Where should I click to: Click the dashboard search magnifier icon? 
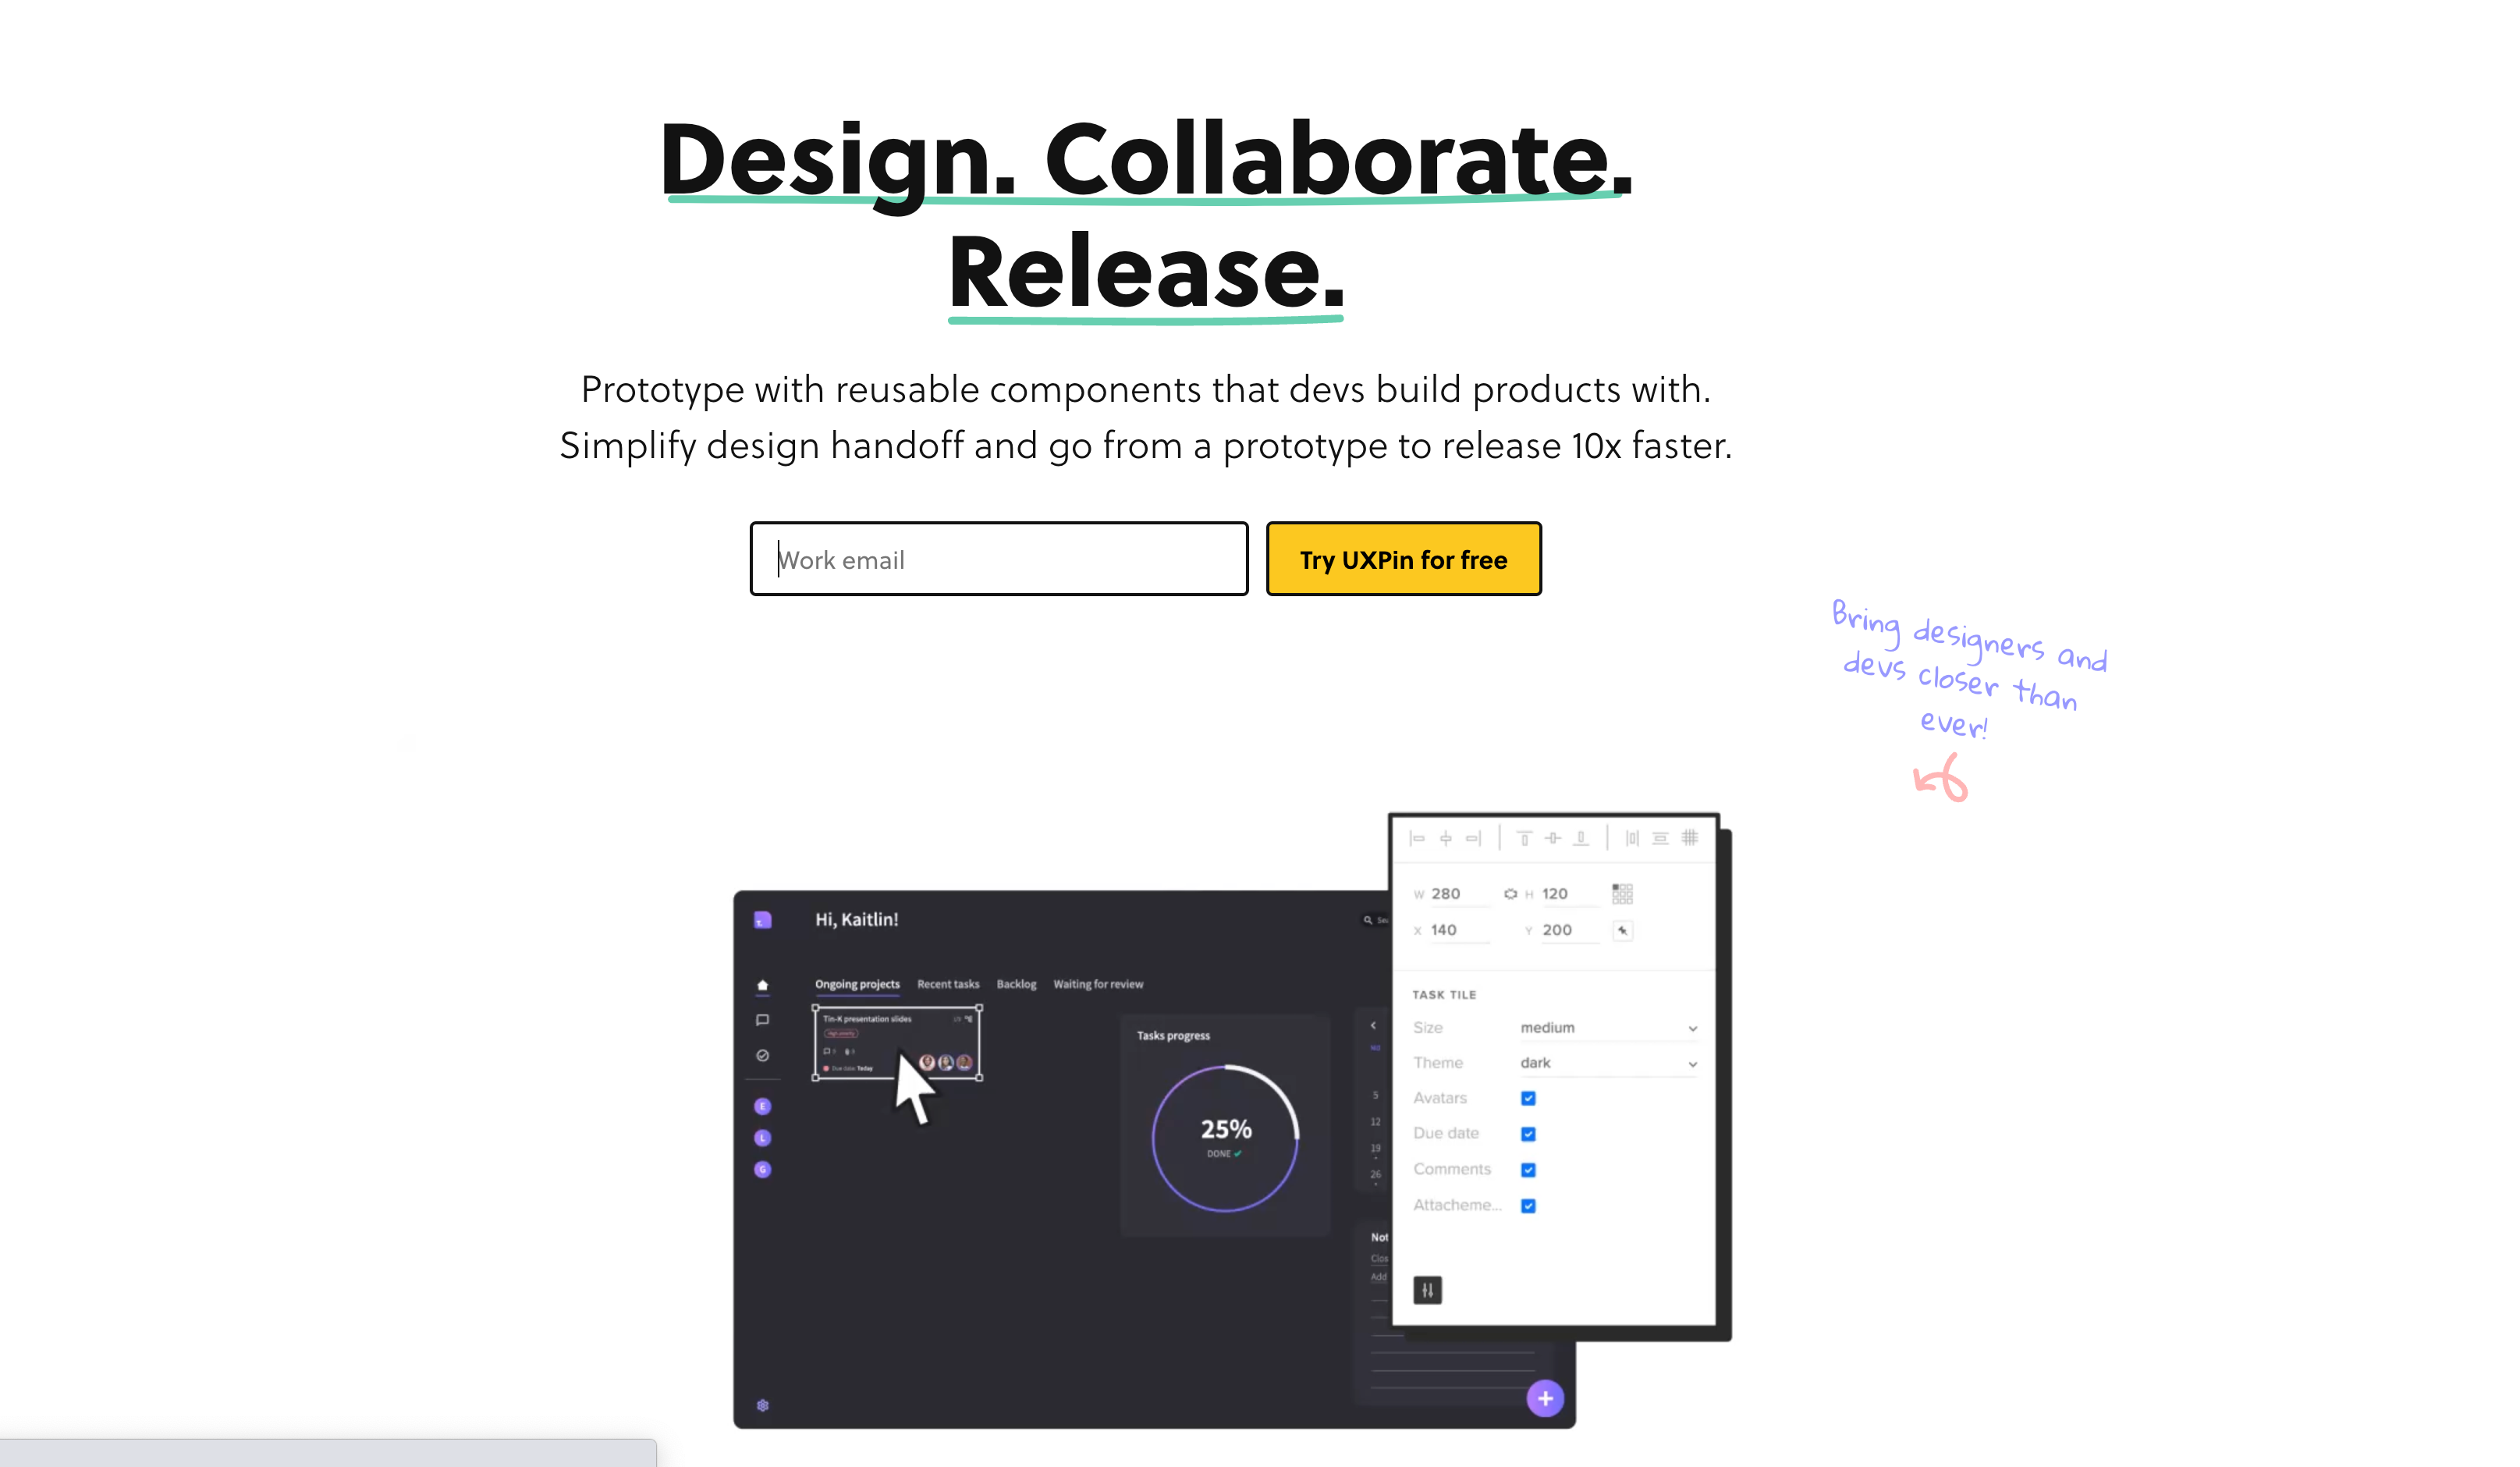[1367, 920]
